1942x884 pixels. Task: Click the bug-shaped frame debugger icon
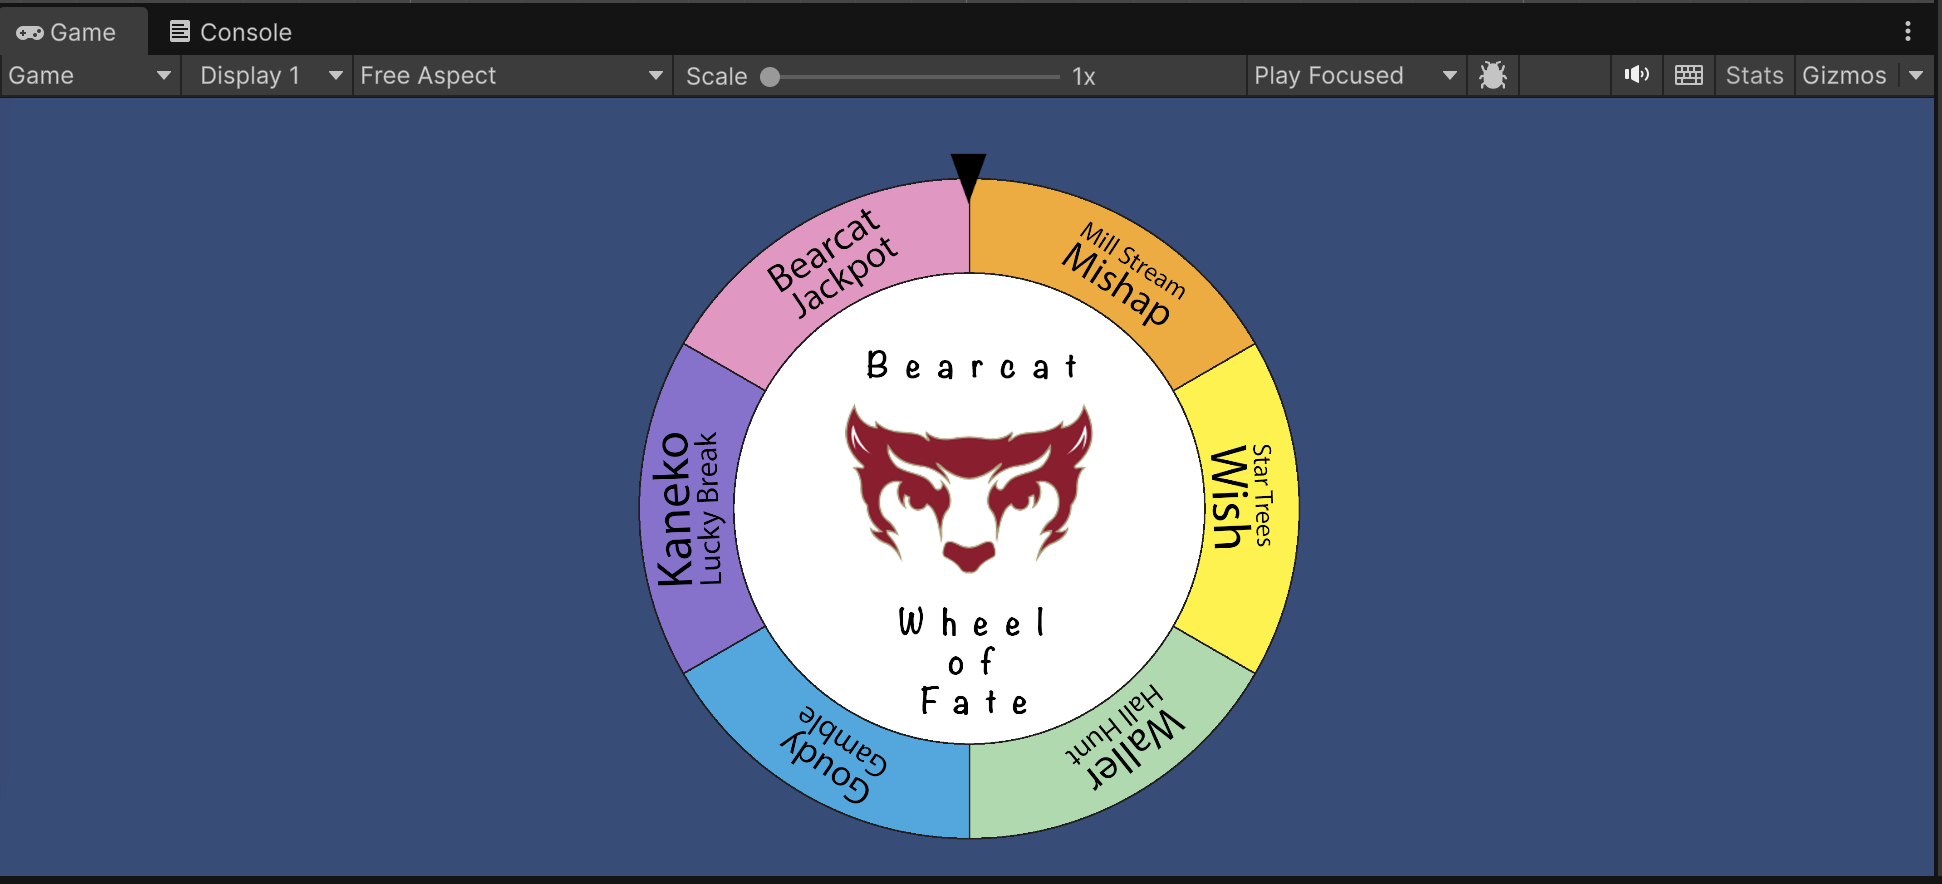click(x=1492, y=75)
